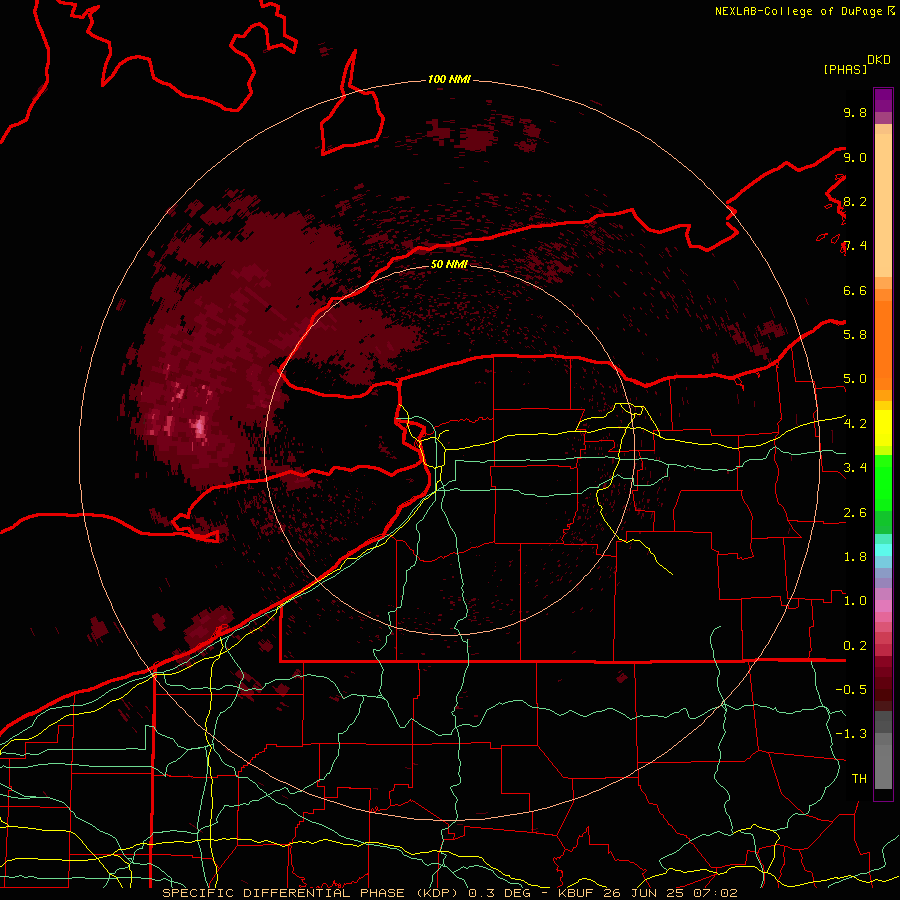900x900 pixels.
Task: Click the 9.0 legend value
Action: pyautogui.click(x=855, y=157)
